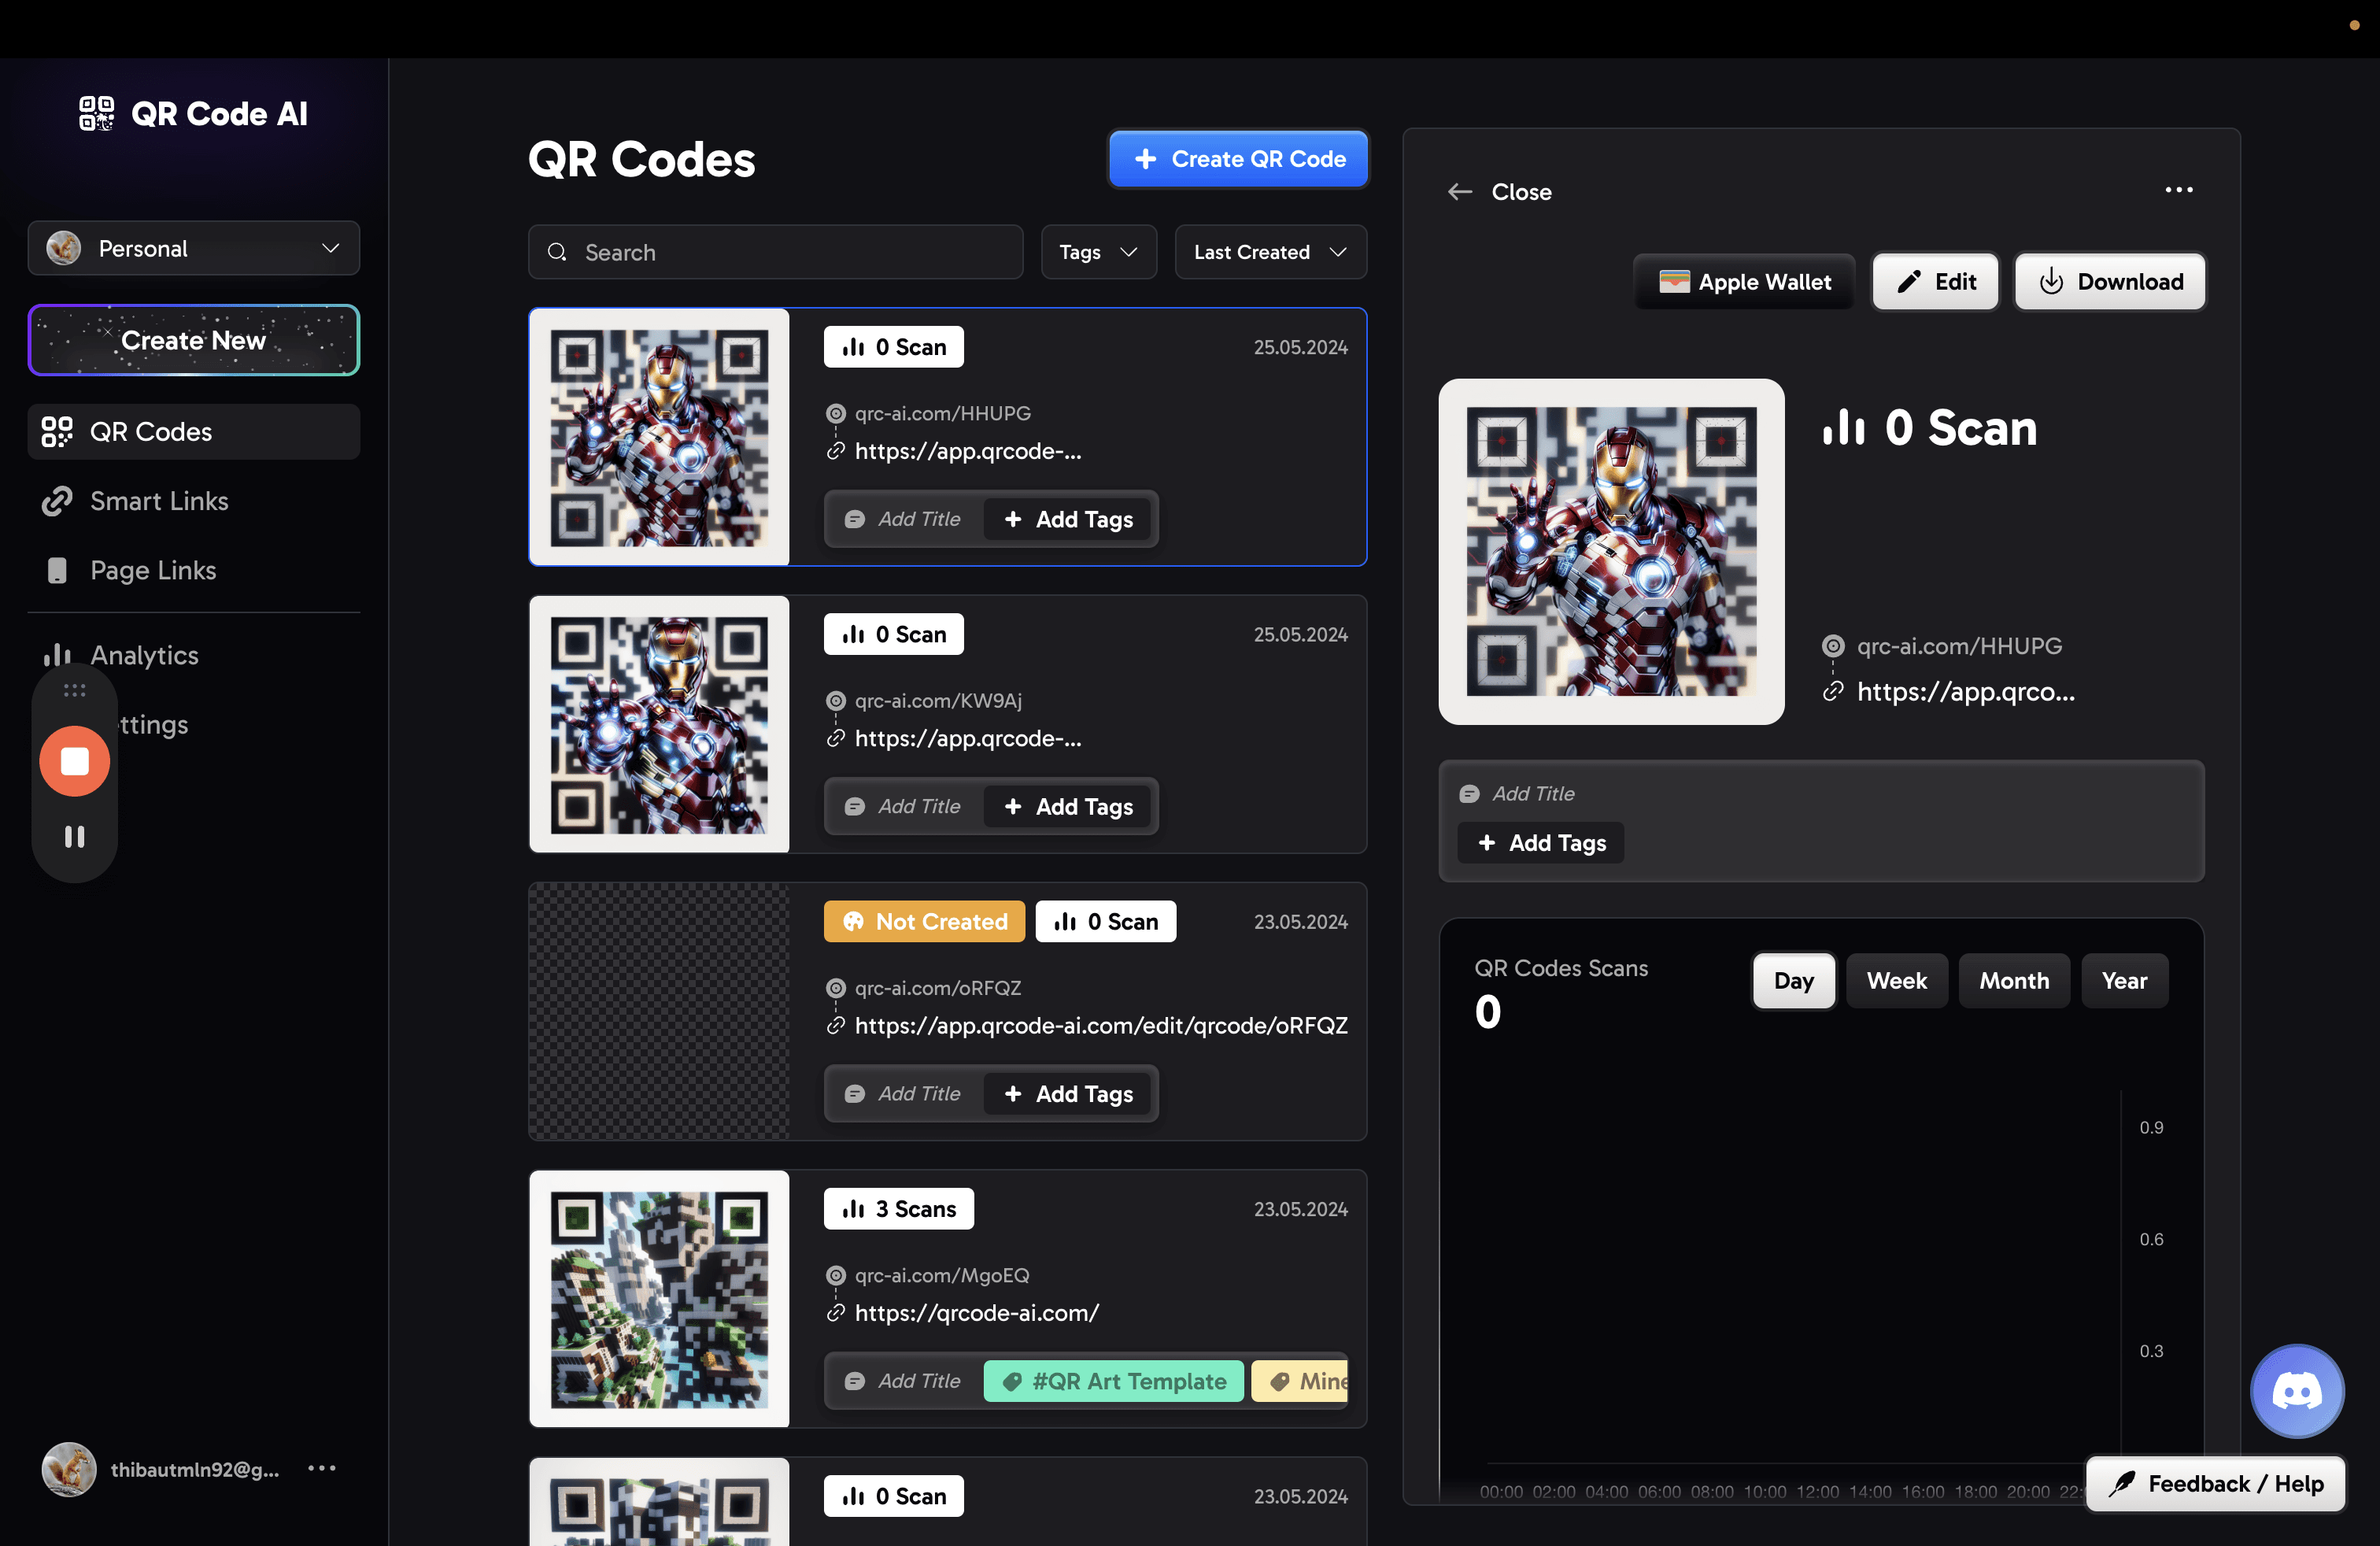This screenshot has height=1546, width=2380.
Task: Click the link icon beside https://qrcode-ai.com/
Action: tap(836, 1313)
